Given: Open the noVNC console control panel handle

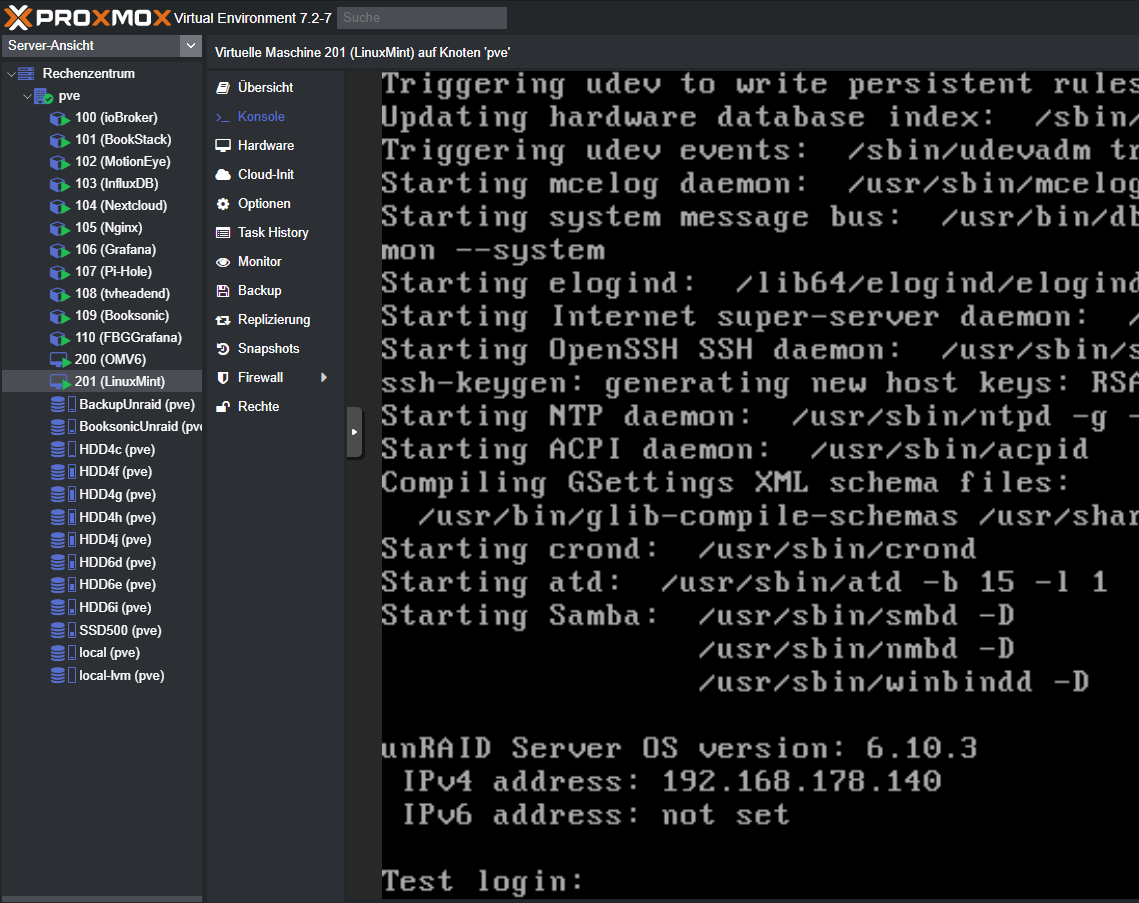Looking at the screenshot, I should (x=354, y=432).
